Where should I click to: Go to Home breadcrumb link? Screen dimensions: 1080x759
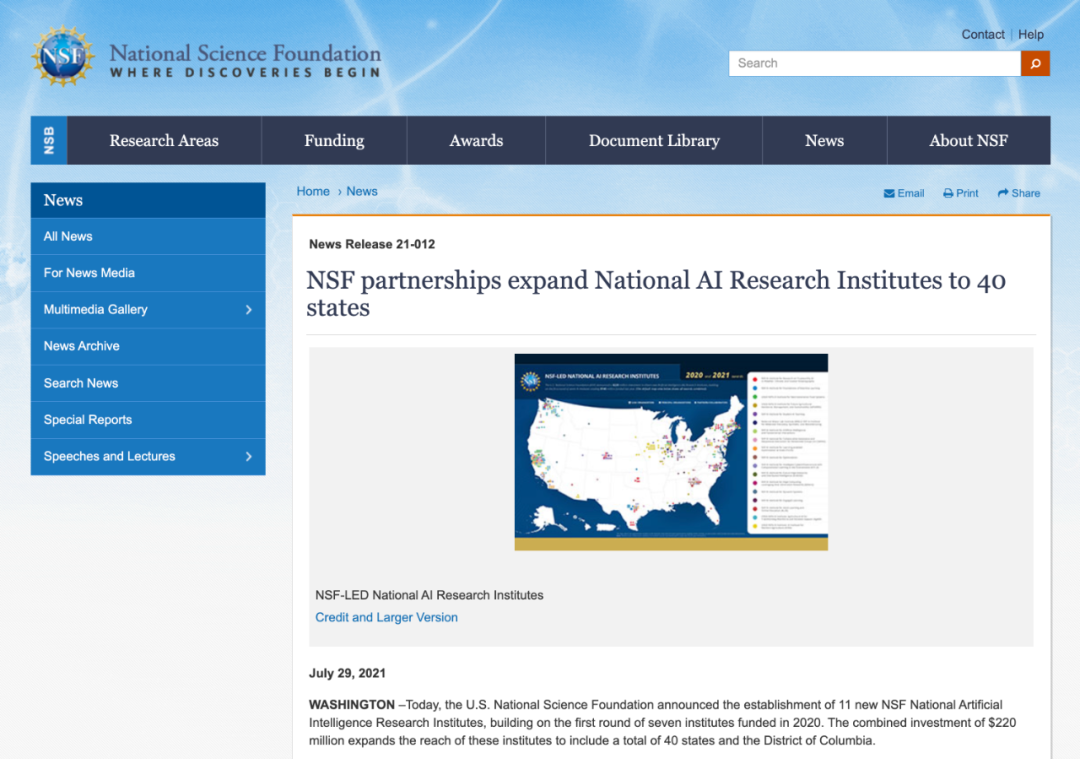313,191
